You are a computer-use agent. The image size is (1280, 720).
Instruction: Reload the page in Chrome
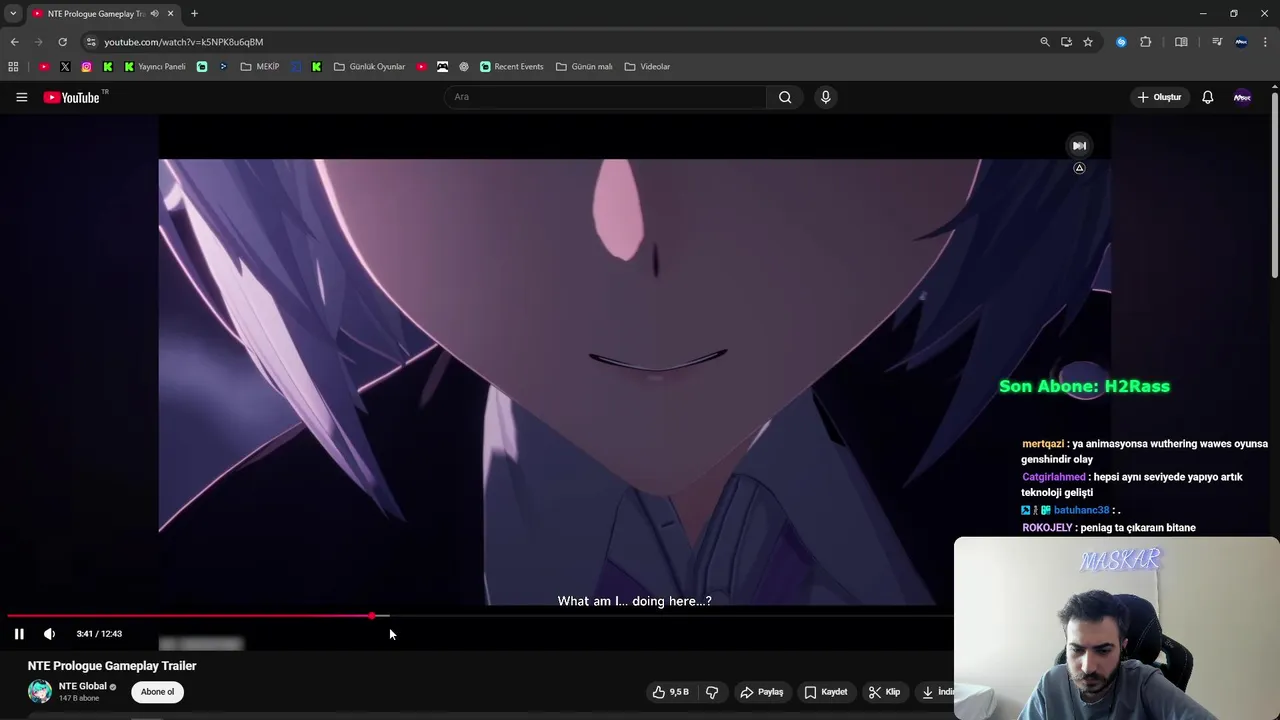tap(62, 42)
